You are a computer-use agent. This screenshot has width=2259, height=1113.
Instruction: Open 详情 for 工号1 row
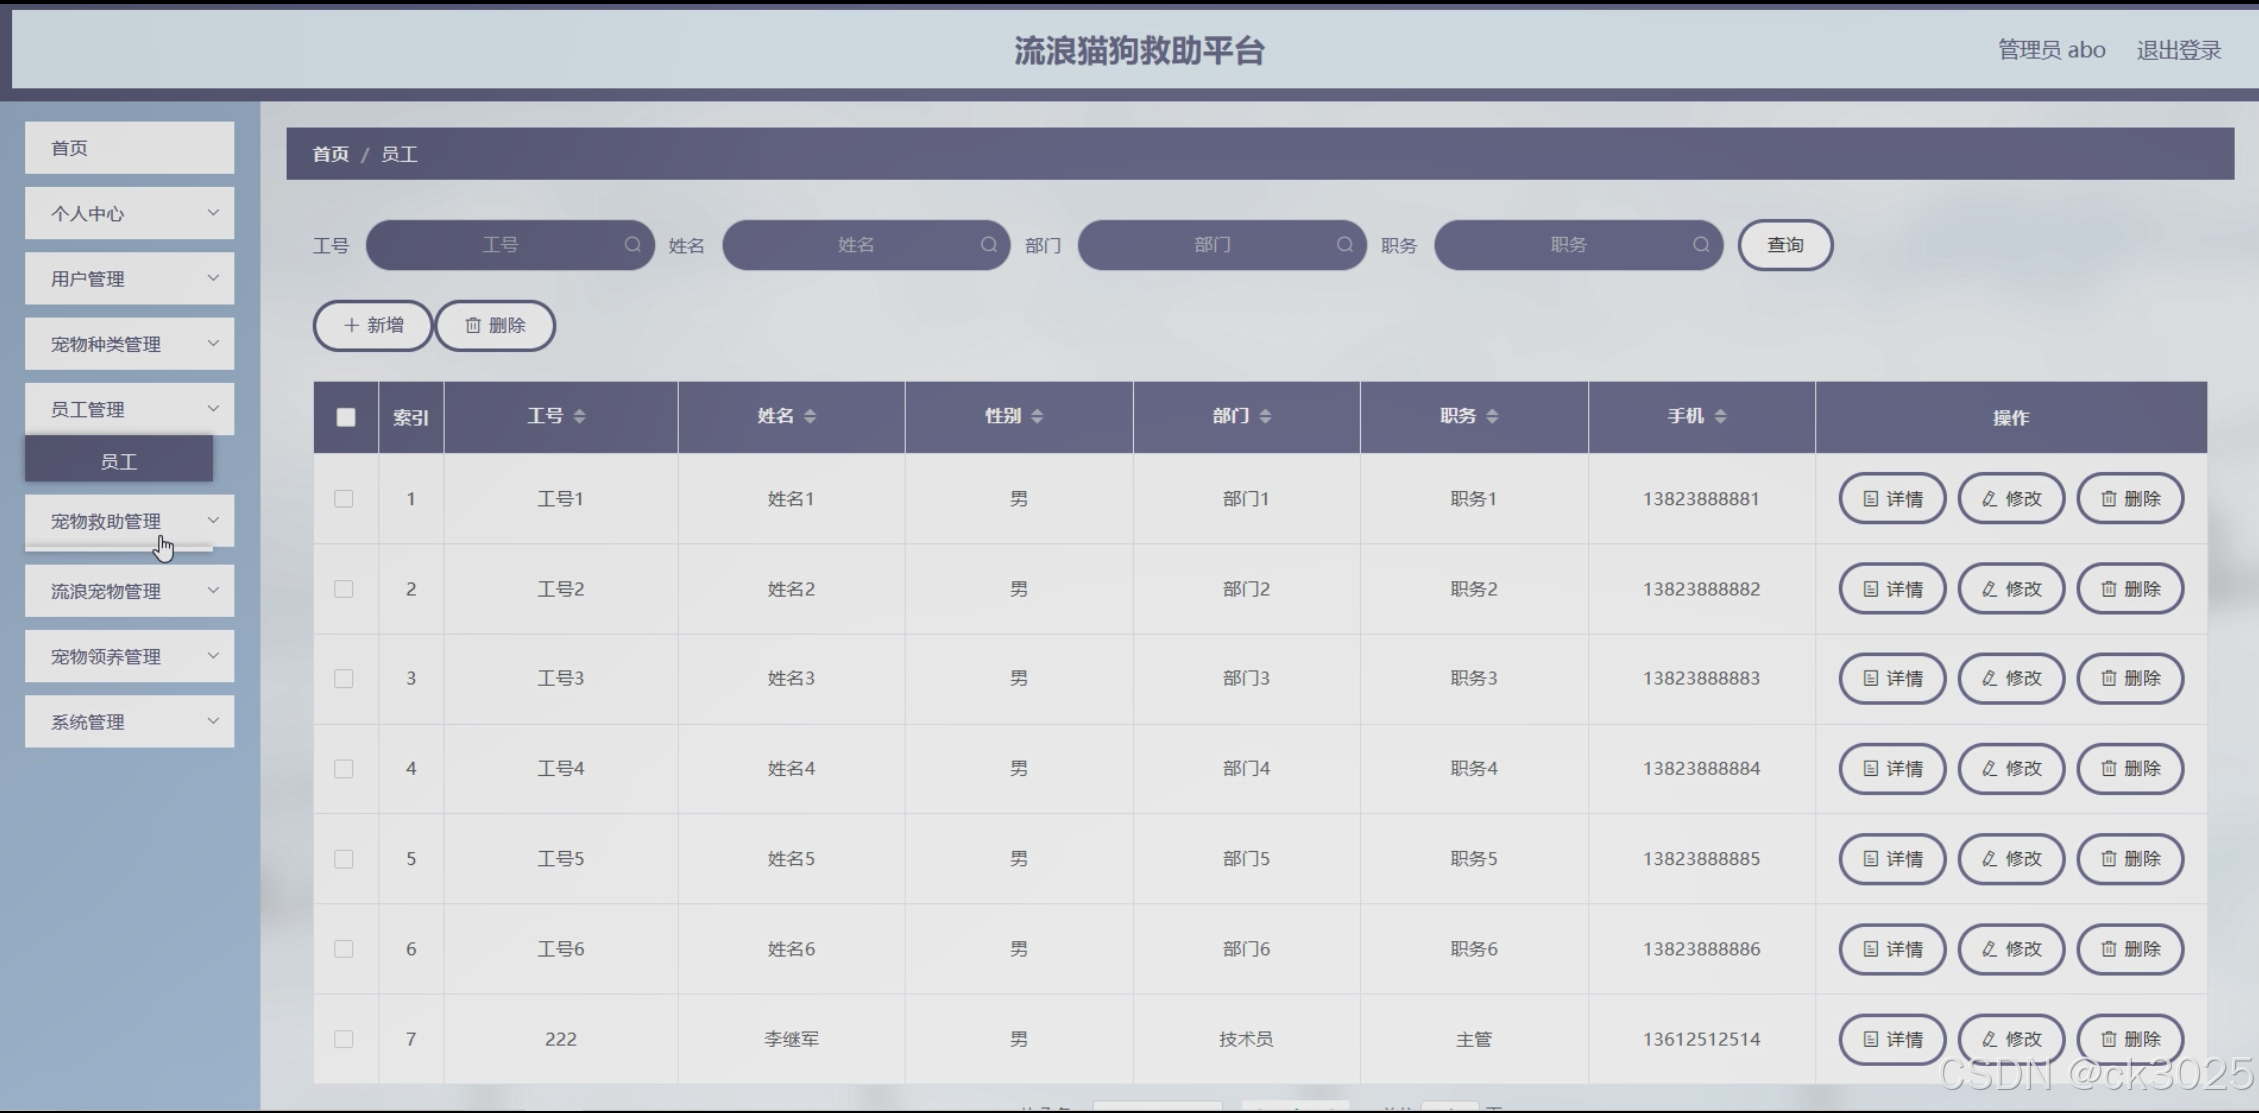pos(1892,499)
